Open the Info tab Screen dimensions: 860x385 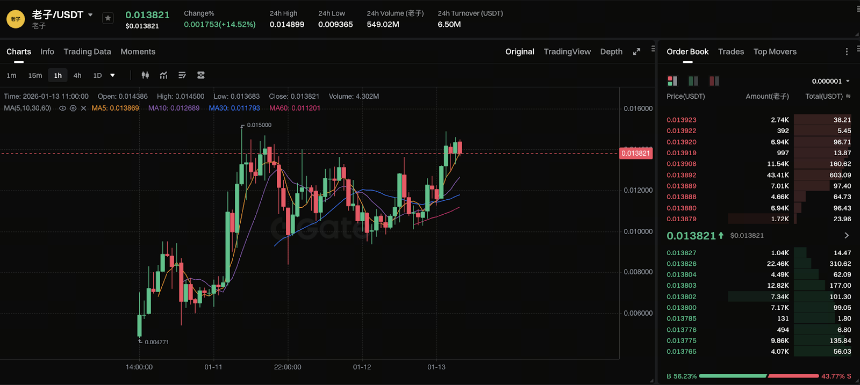click(x=47, y=52)
